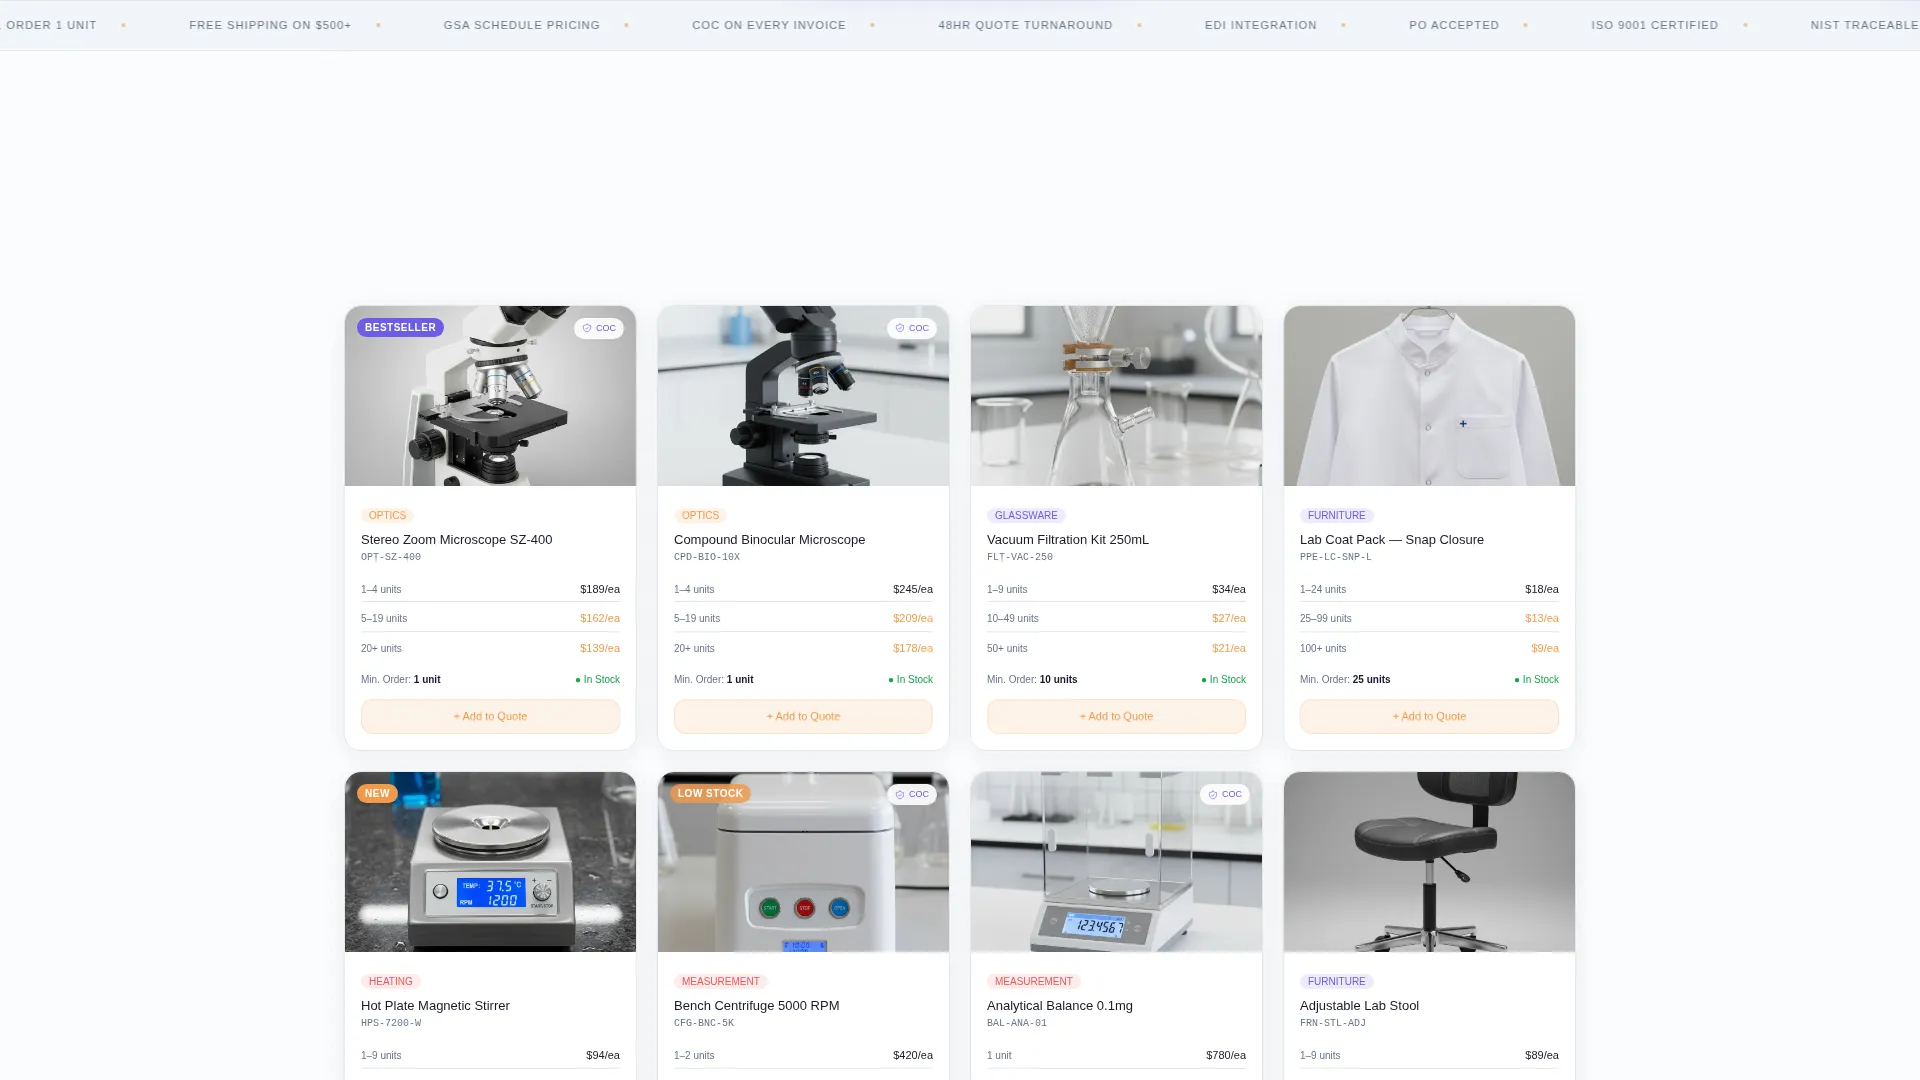Click COC ON EVERY INVOICE in ticker

pos(769,25)
